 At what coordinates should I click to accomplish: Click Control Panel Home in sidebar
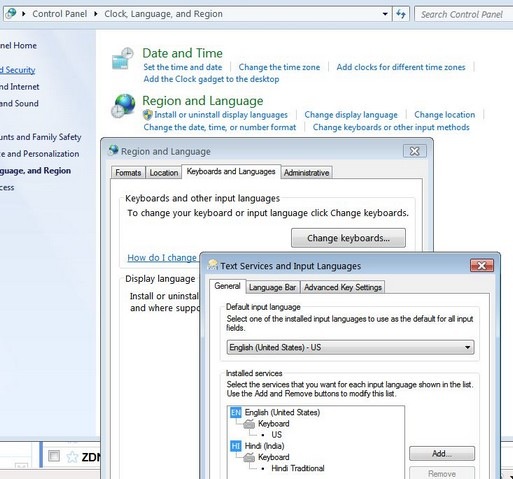tap(18, 45)
